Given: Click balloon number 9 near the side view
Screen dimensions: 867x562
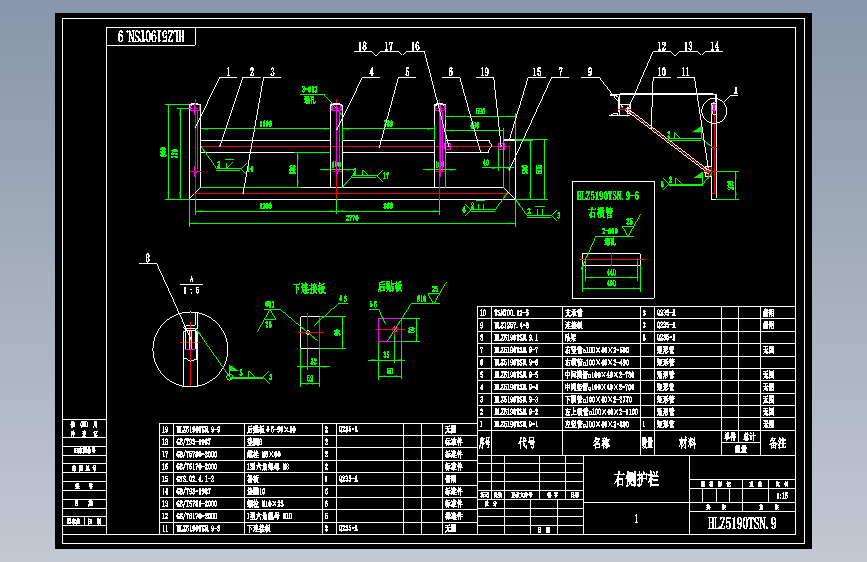Looking at the screenshot, I should [589, 72].
